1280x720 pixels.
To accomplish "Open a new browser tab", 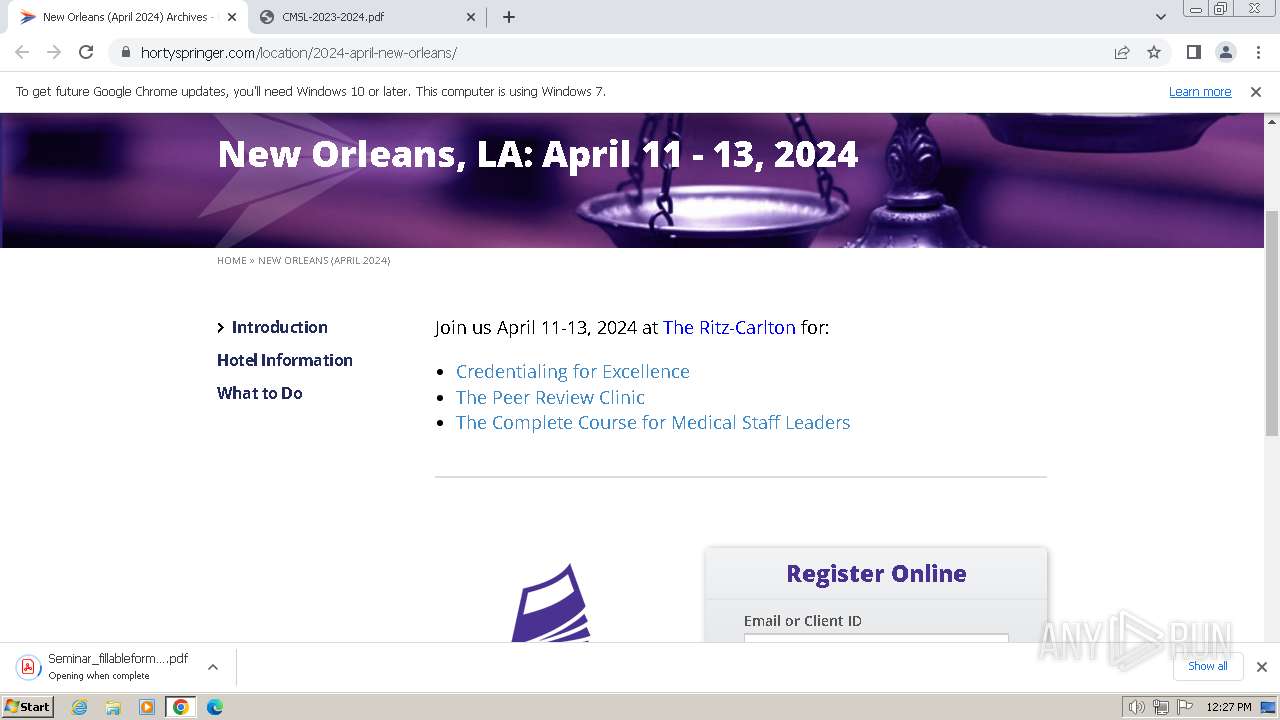I will (509, 17).
